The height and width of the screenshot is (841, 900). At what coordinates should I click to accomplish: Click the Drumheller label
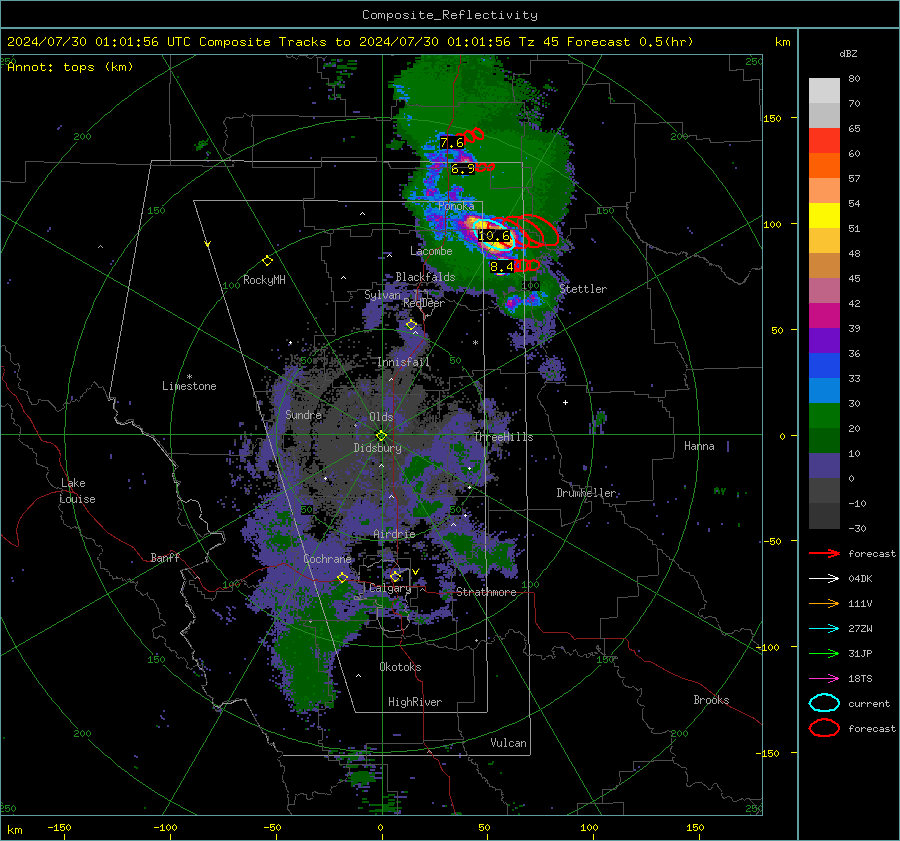pyautogui.click(x=587, y=493)
